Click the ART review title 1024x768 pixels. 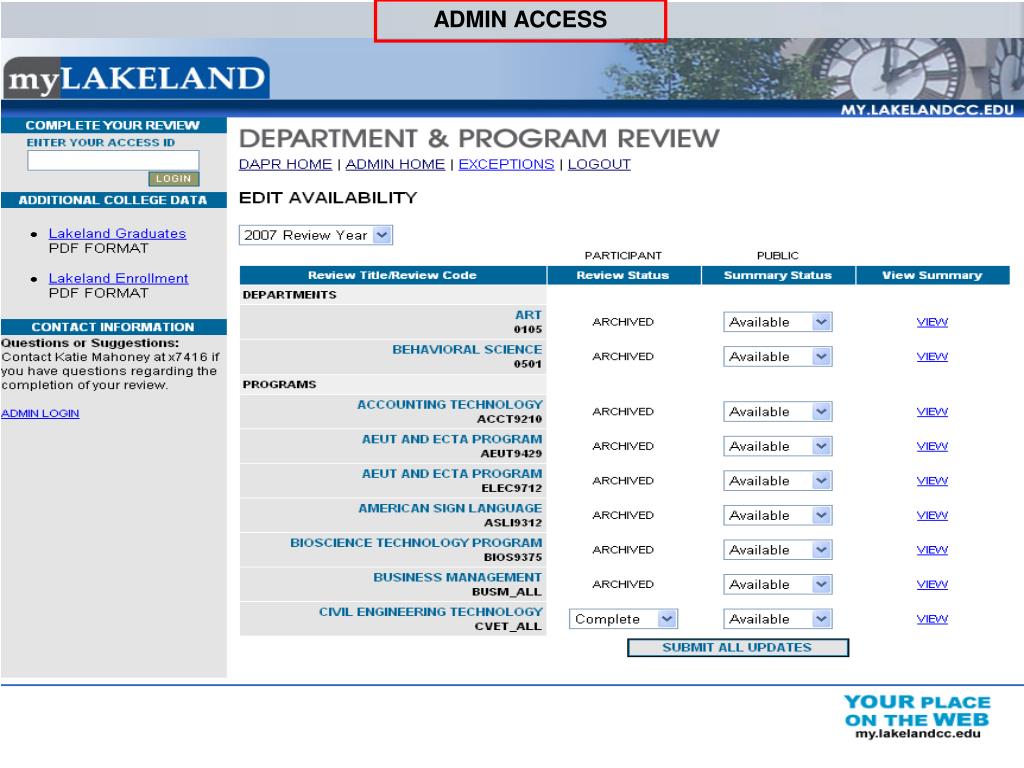click(528, 315)
